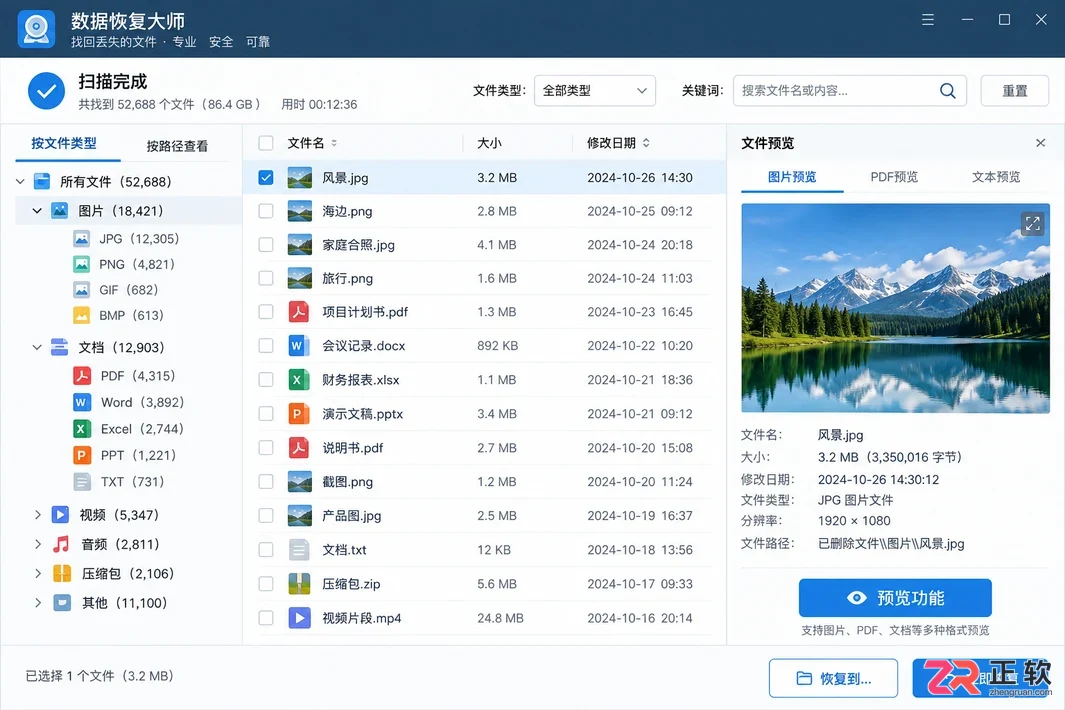Expand the 压缩包 tree node
This screenshot has width=1065, height=710.
click(38, 573)
